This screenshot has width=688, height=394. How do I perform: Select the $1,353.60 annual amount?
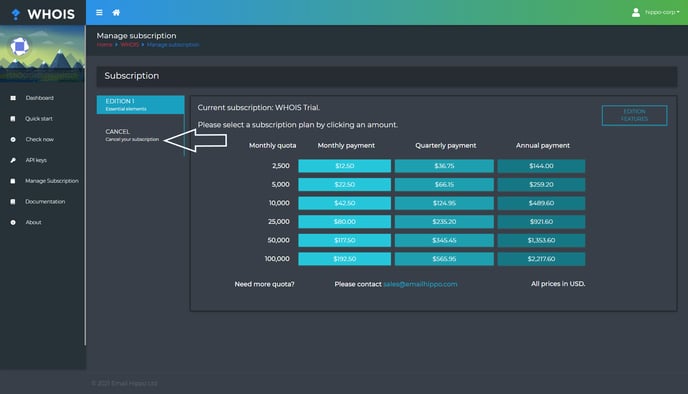click(541, 240)
